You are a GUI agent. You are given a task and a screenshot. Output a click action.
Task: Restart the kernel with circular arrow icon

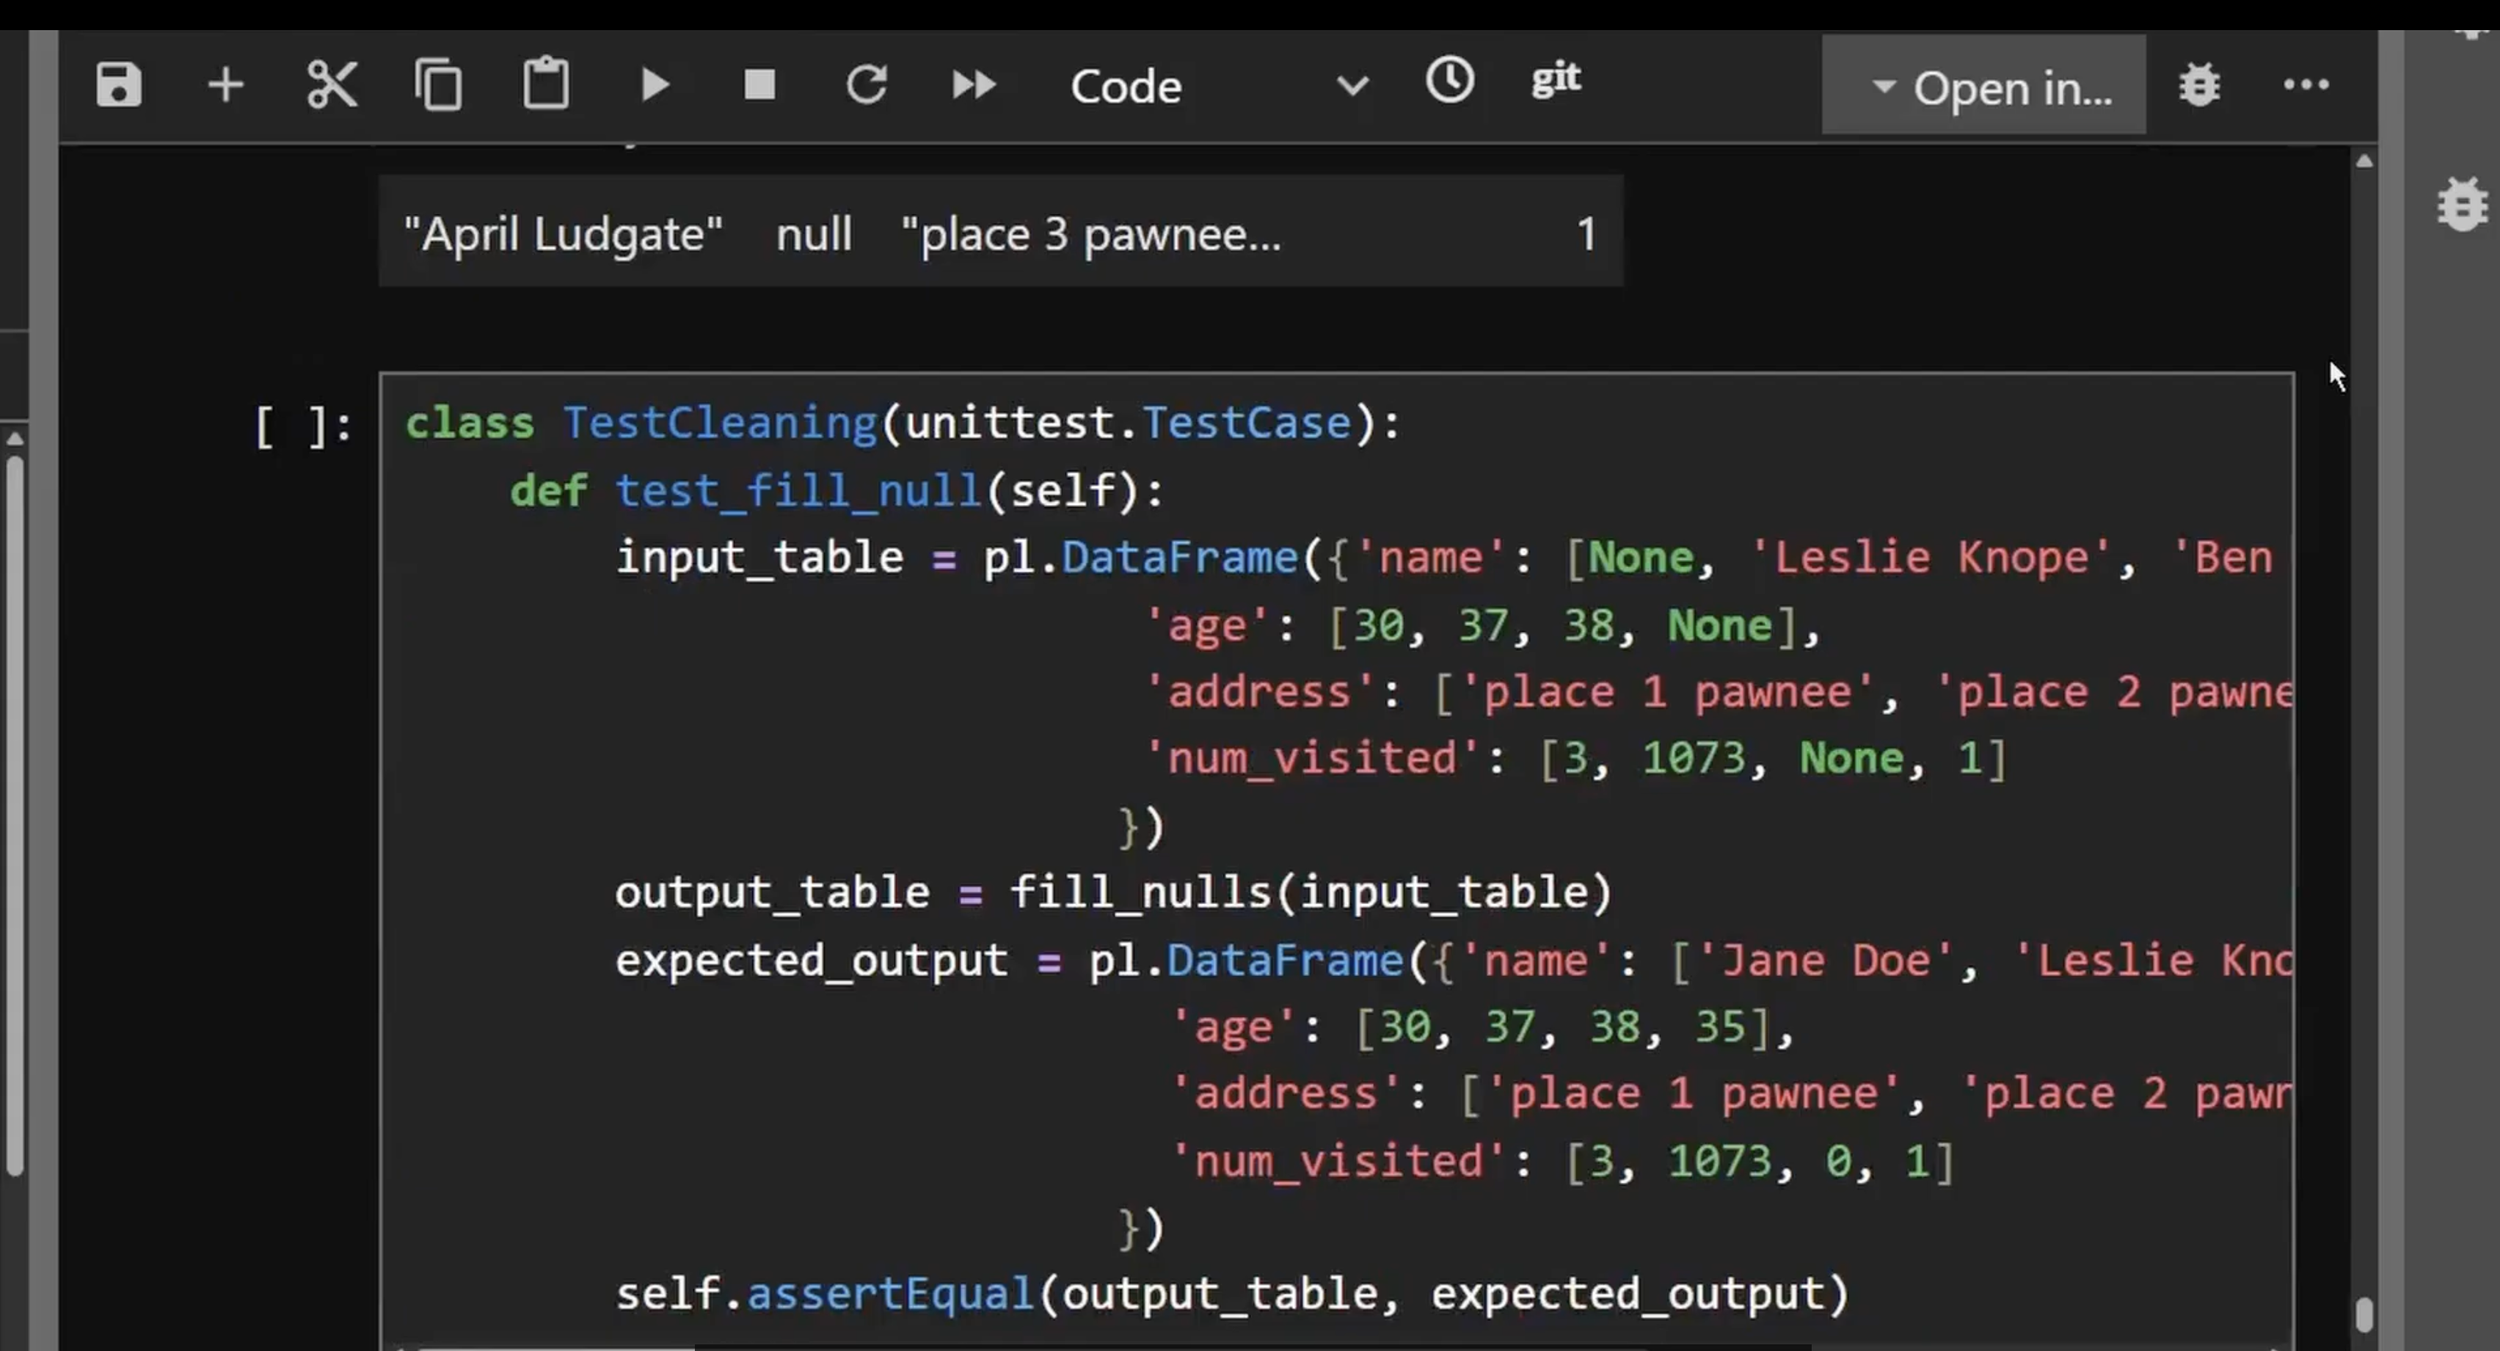(x=867, y=85)
